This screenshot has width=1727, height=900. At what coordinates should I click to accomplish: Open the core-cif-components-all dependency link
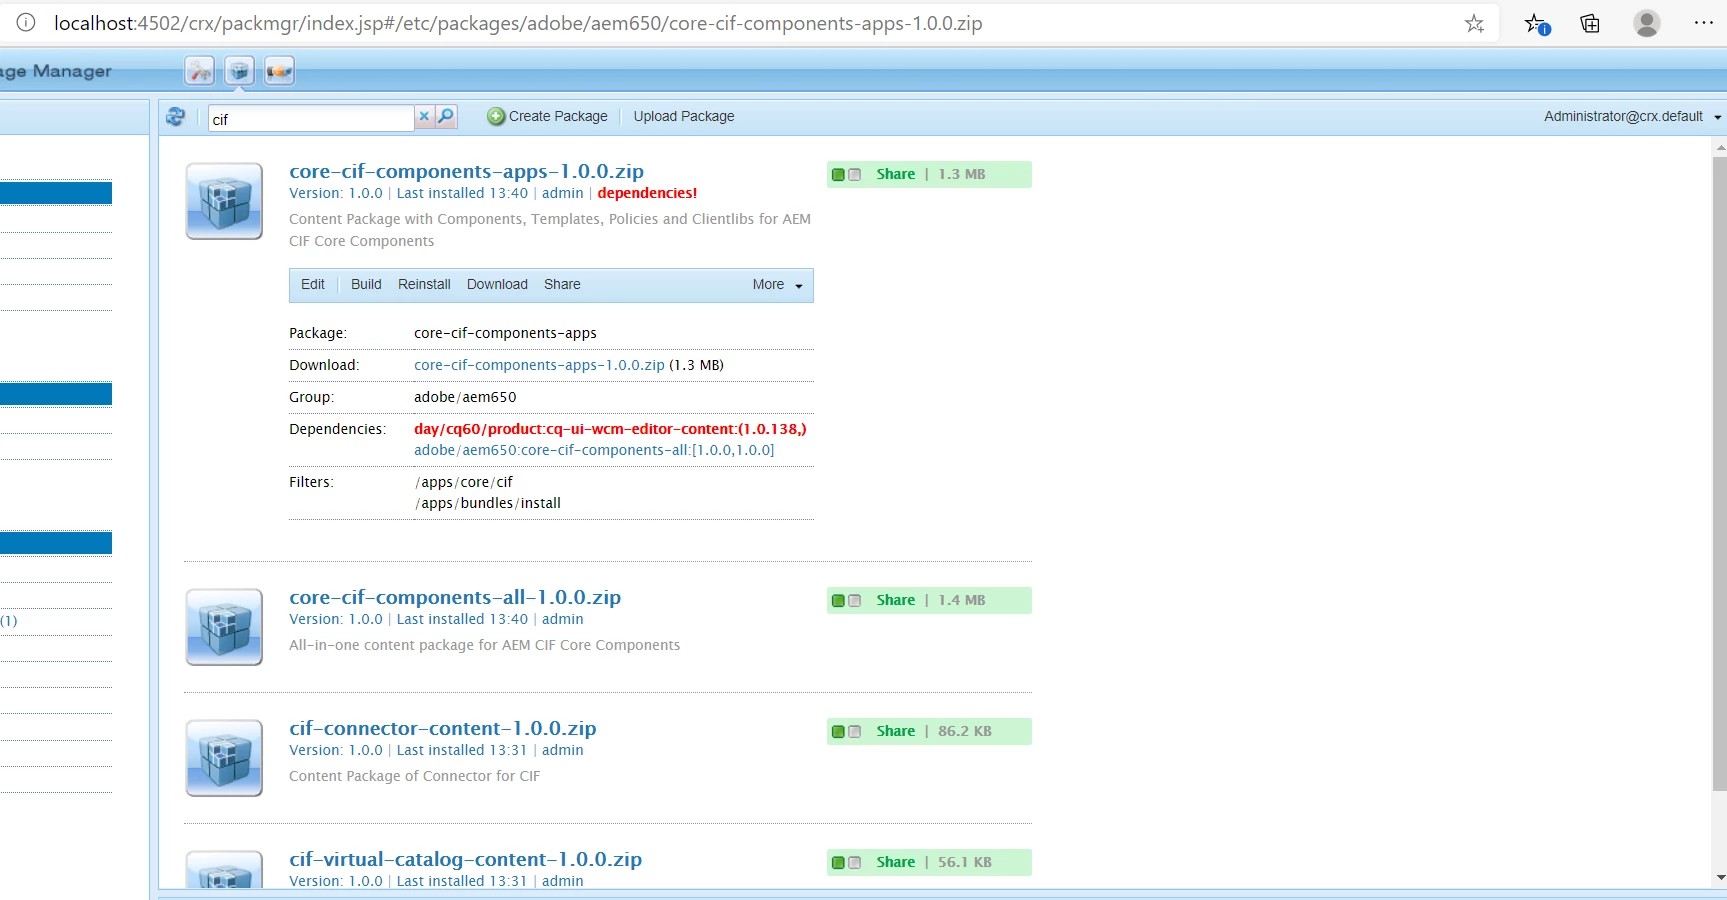(x=594, y=450)
